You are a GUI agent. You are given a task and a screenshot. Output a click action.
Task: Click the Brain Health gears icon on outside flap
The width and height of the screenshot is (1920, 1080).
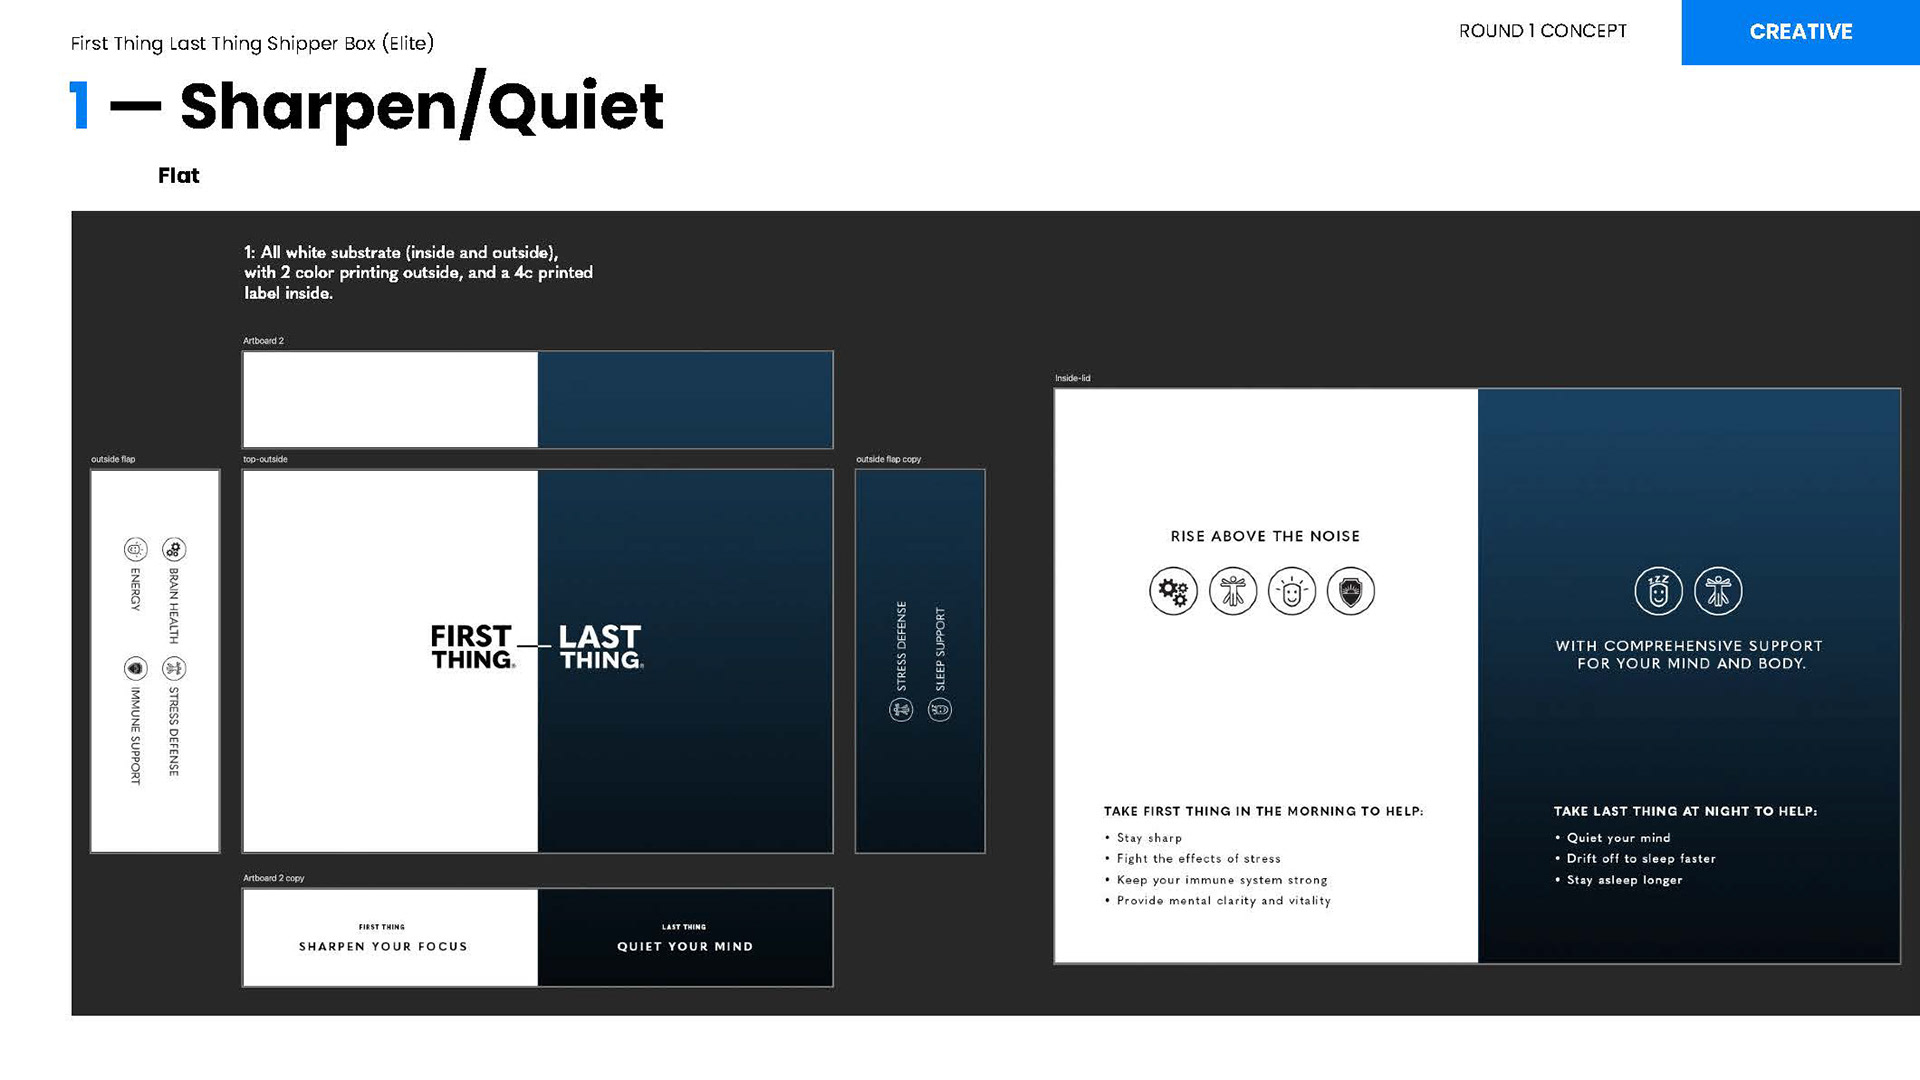coord(174,549)
